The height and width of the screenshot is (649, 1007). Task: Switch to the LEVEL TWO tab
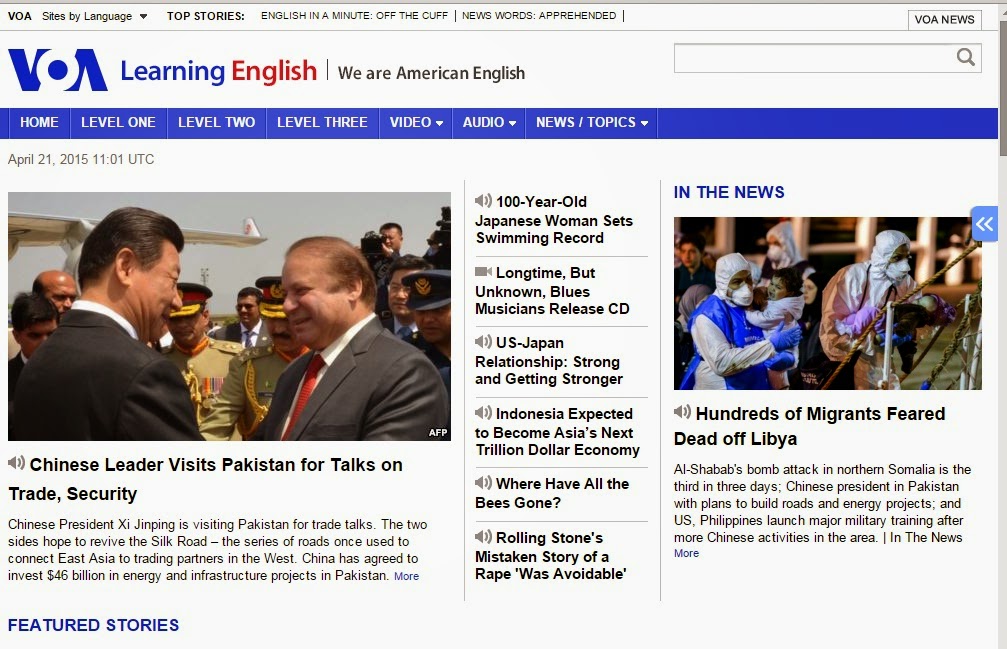[216, 122]
